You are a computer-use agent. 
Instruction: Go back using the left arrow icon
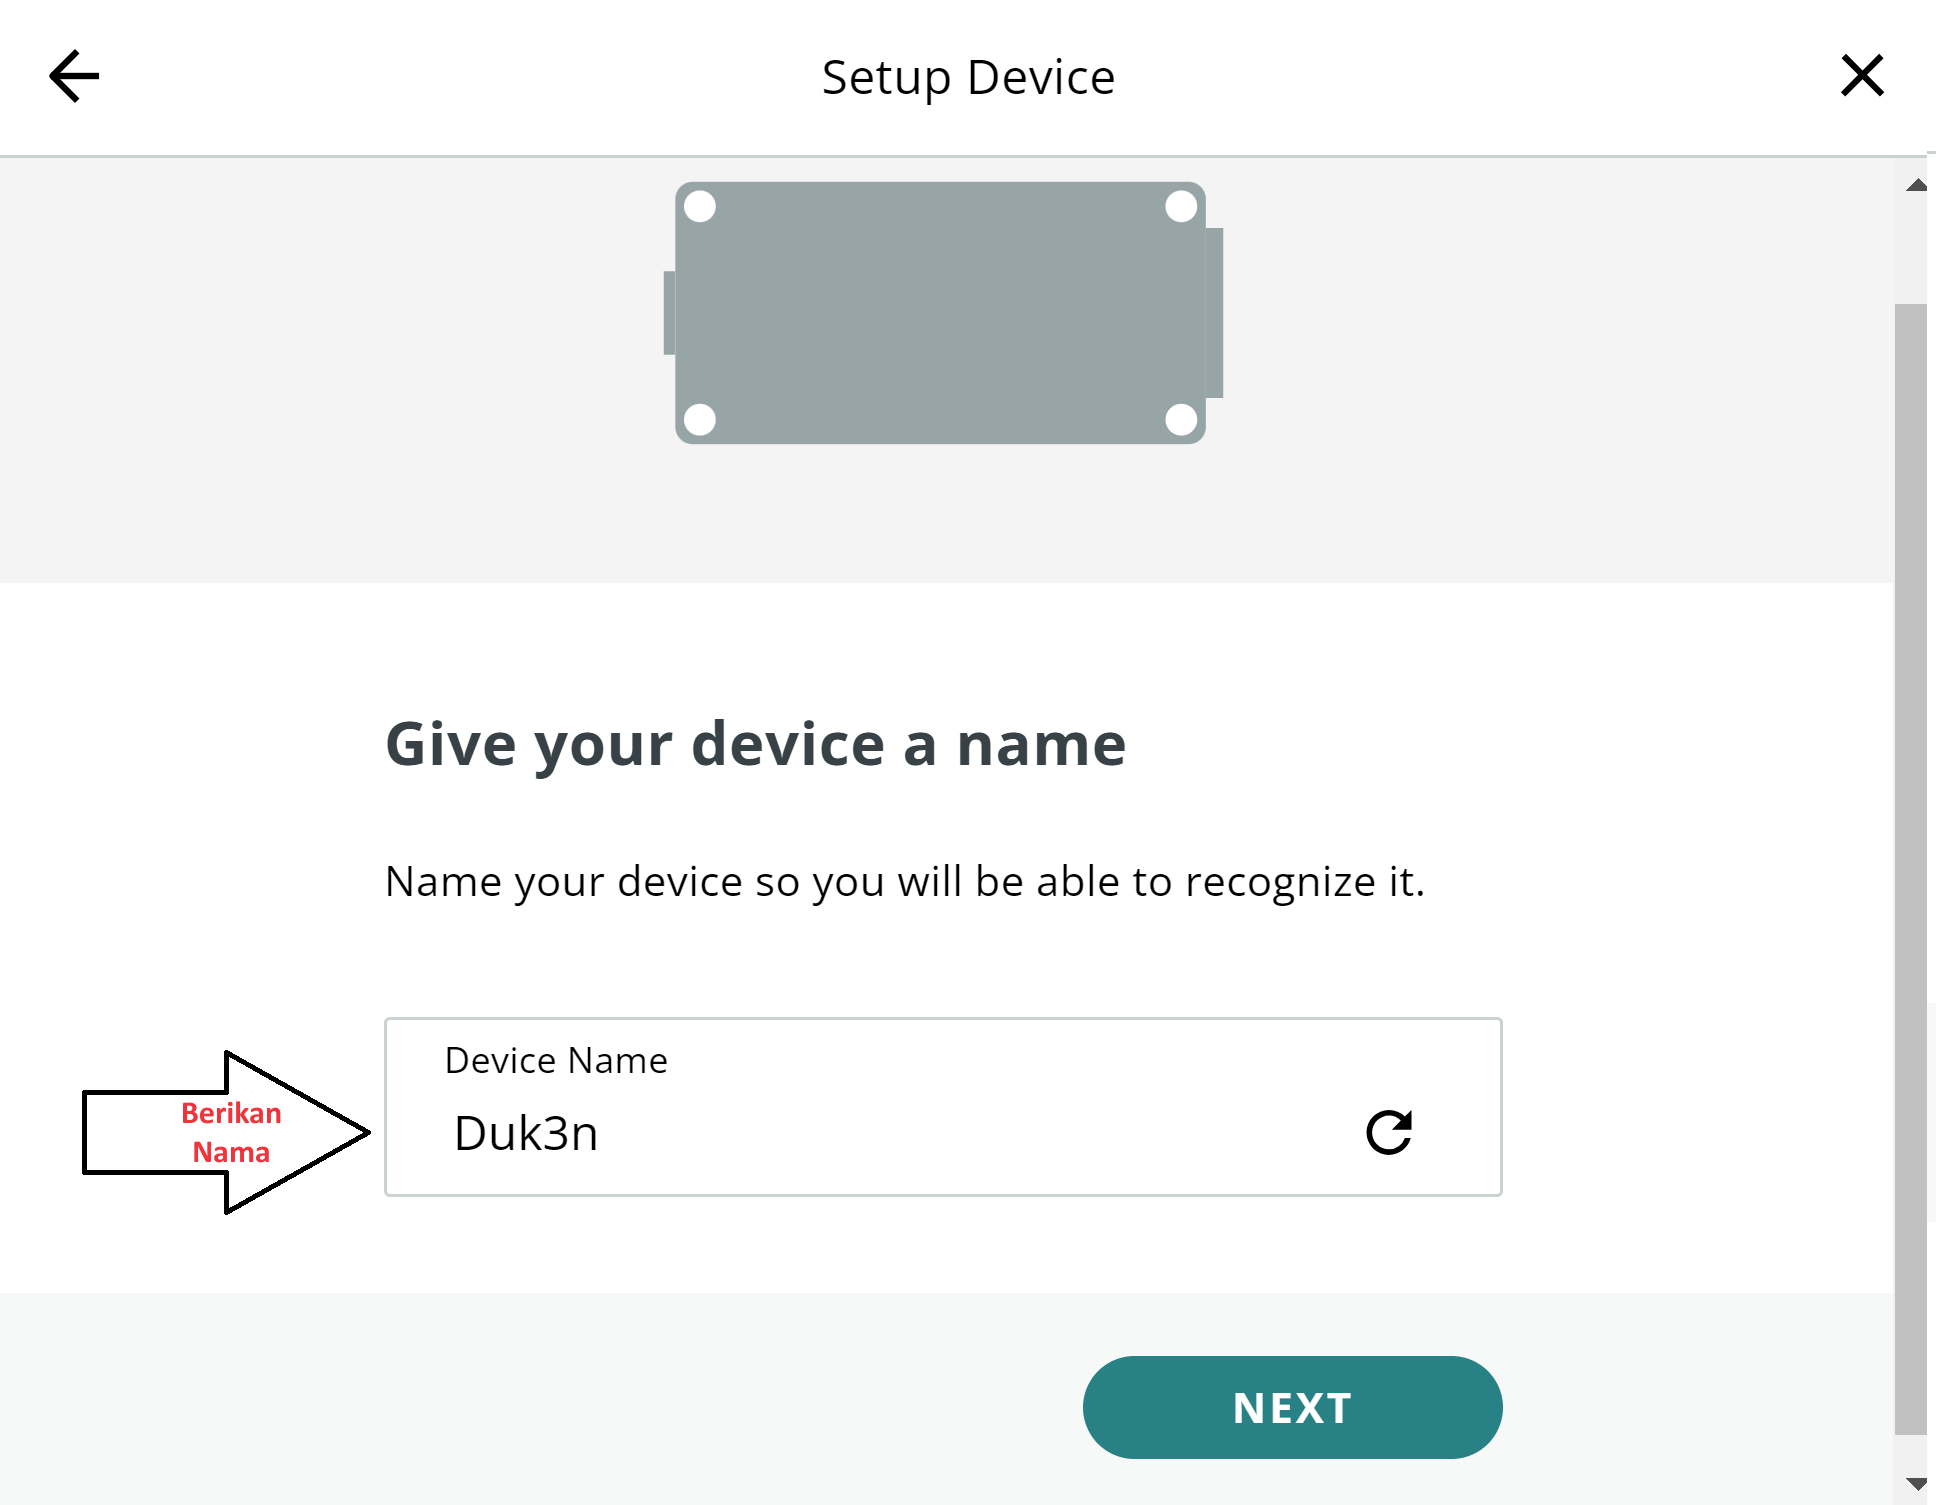(x=74, y=76)
